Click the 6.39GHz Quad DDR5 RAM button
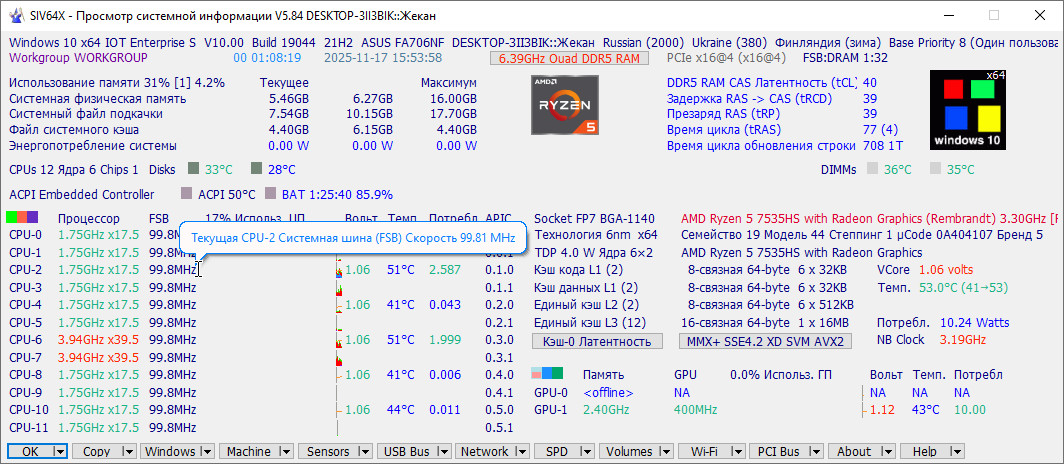The image size is (1064, 464). tap(567, 59)
